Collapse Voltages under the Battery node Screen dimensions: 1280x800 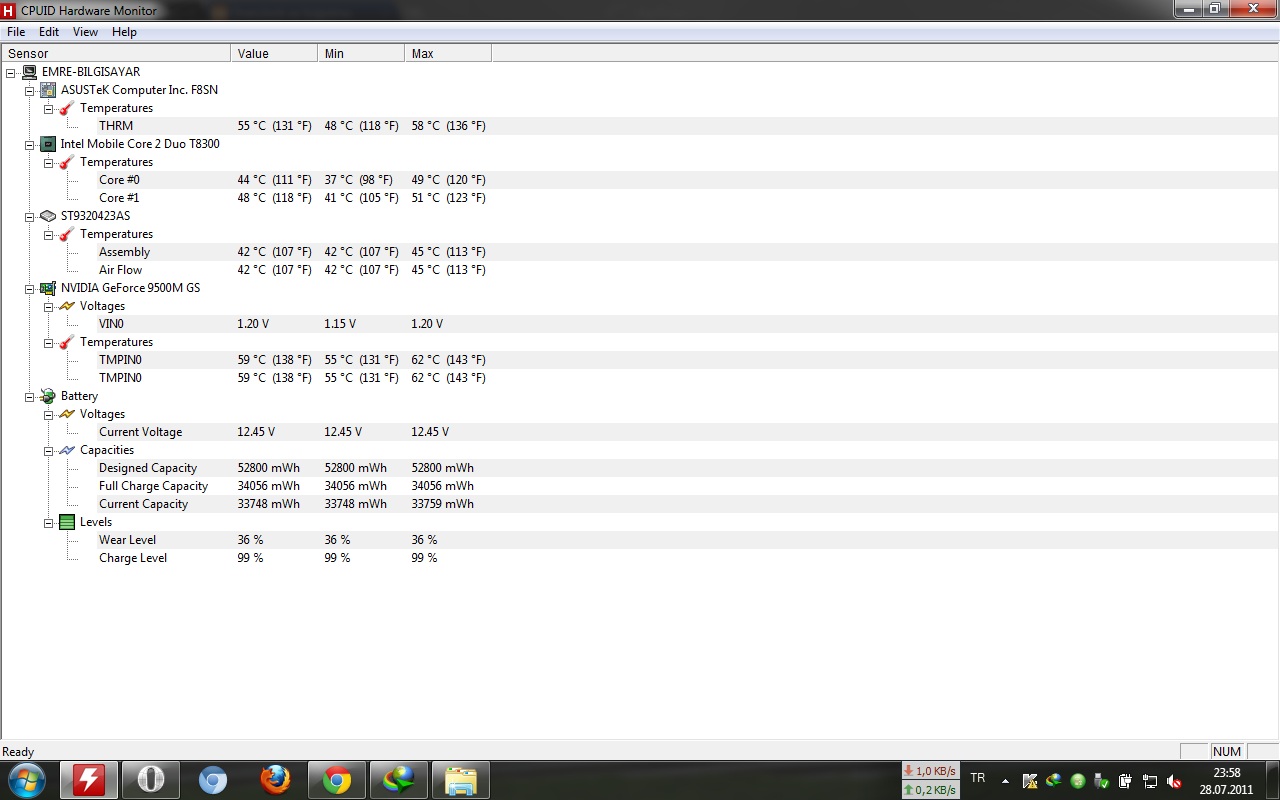49,414
